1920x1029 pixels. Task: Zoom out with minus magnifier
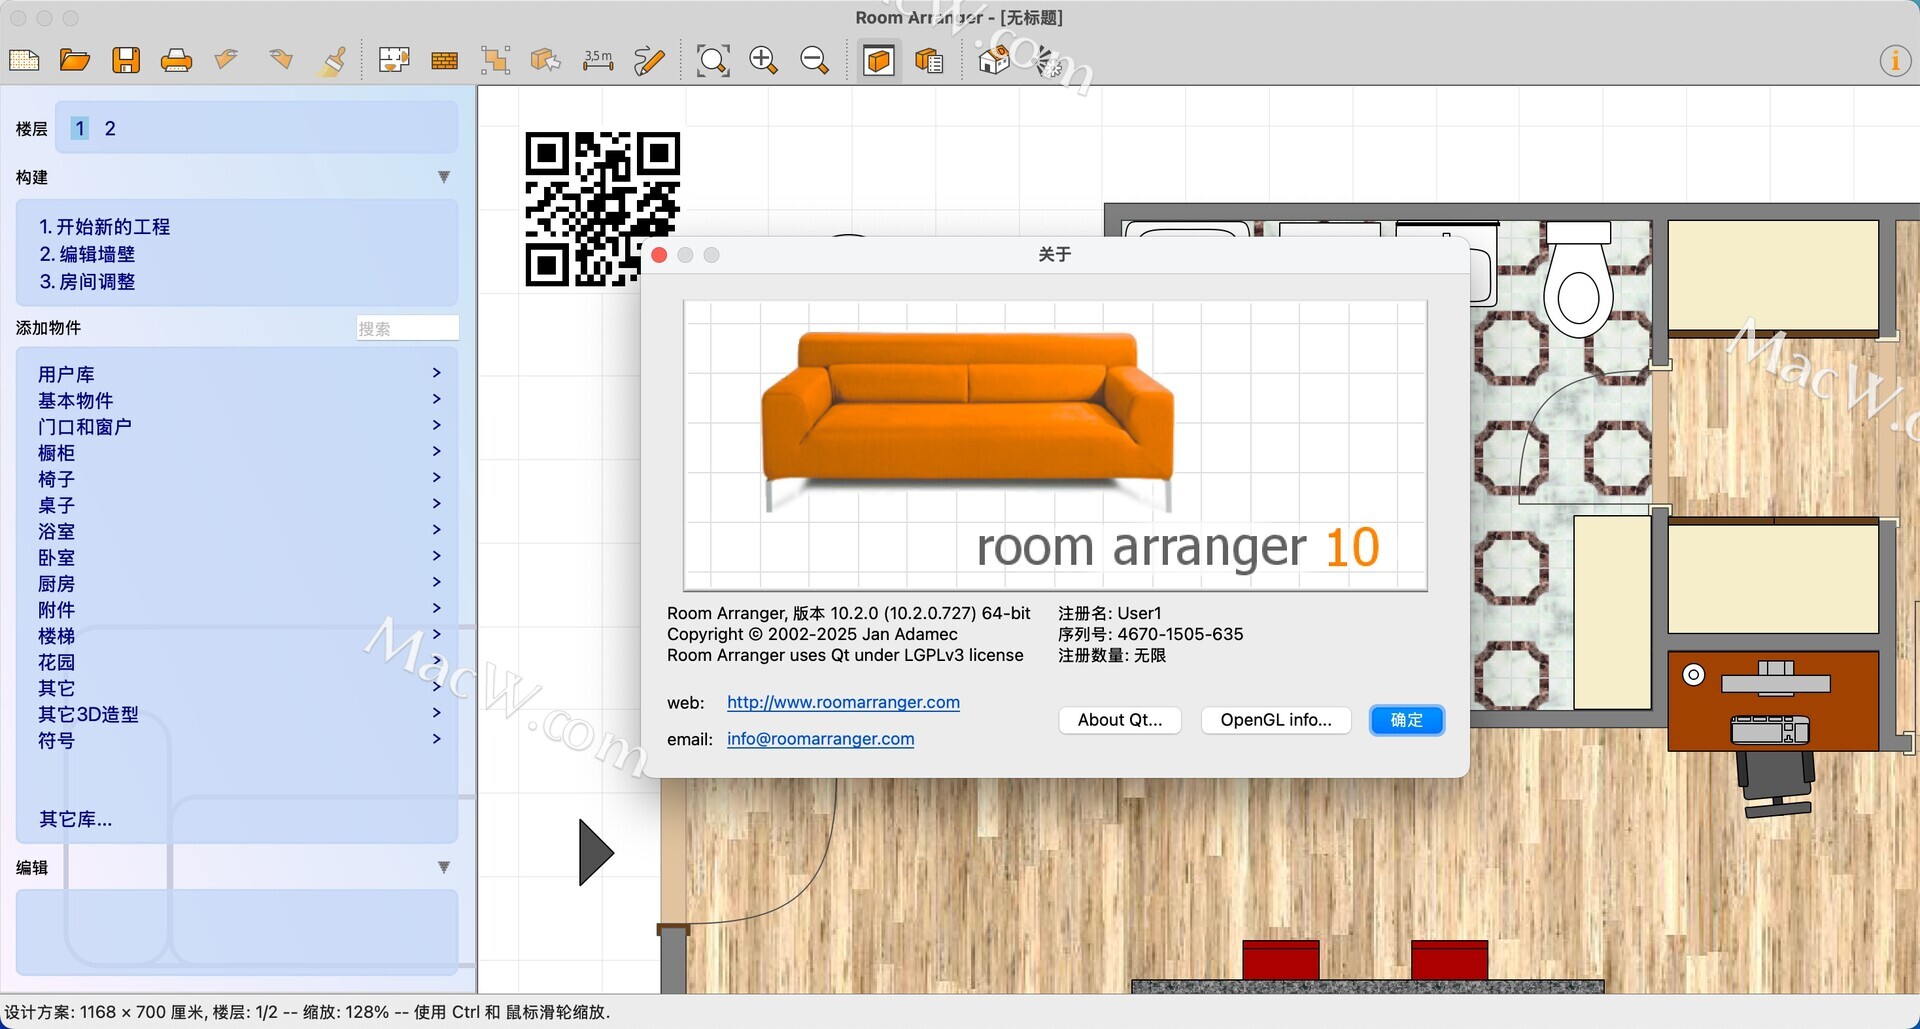[x=814, y=60]
